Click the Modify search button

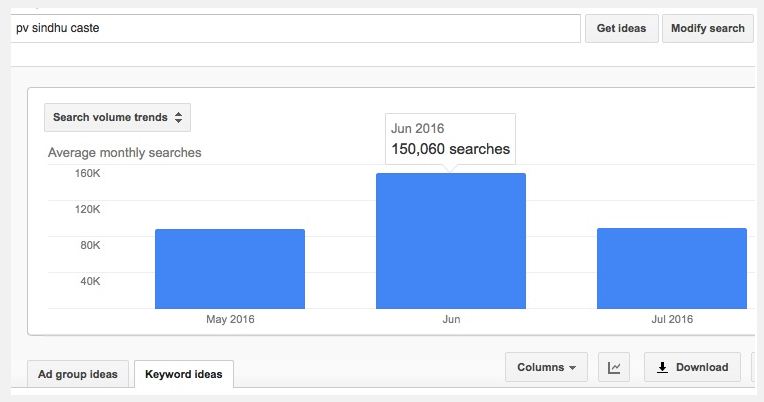707,28
